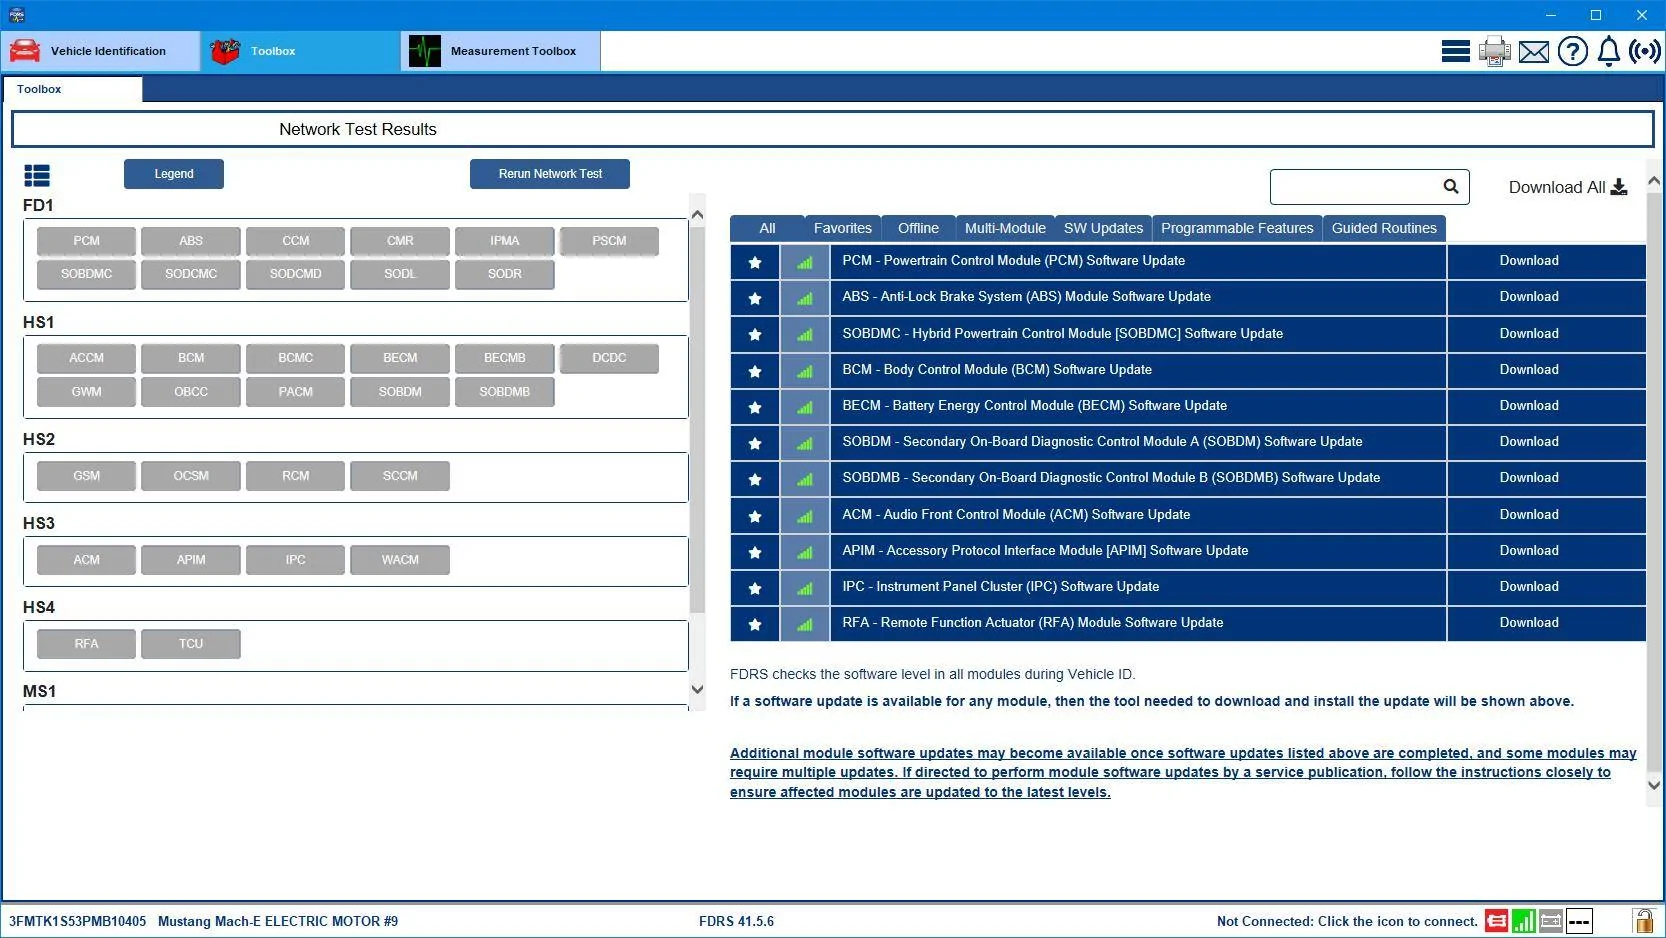Image resolution: width=1666 pixels, height=938 pixels.
Task: Click the signal icon on the RFA row
Action: (805, 624)
